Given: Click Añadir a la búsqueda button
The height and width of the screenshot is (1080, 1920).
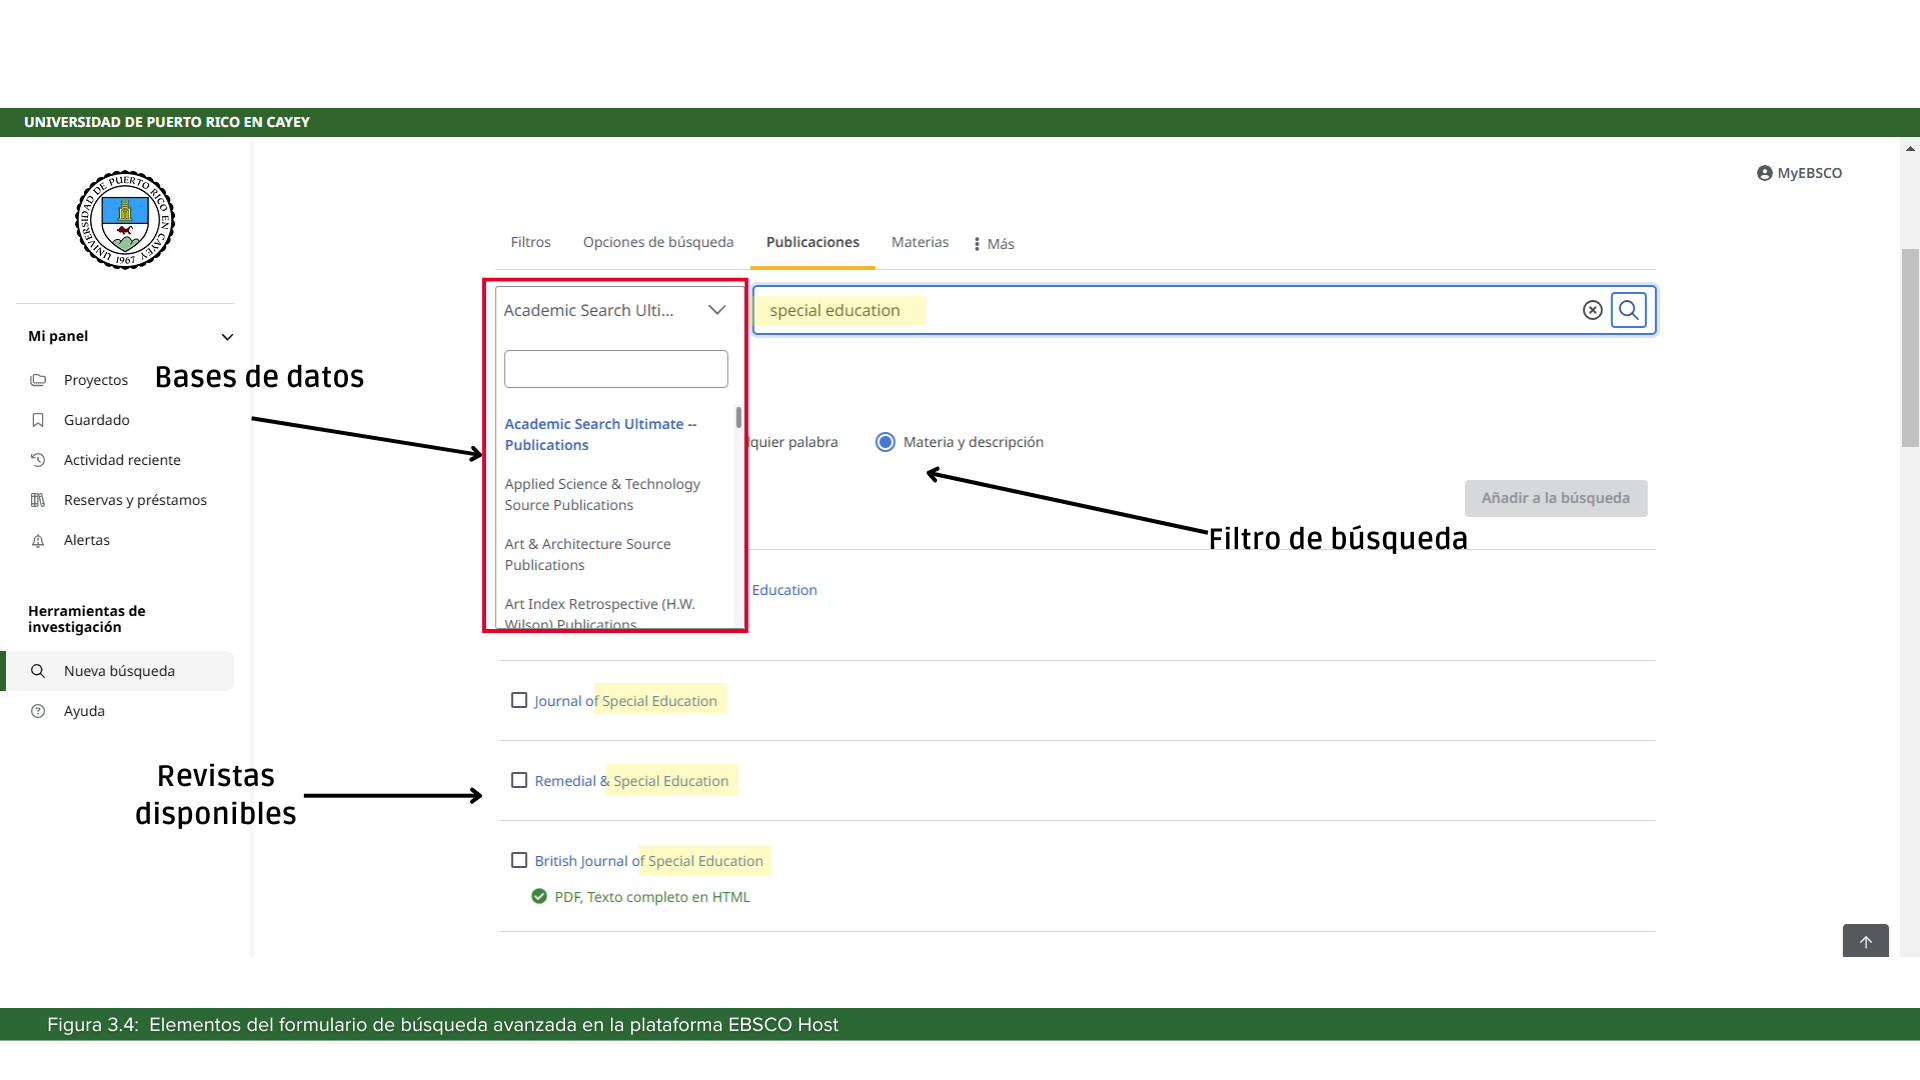Looking at the screenshot, I should (x=1555, y=498).
